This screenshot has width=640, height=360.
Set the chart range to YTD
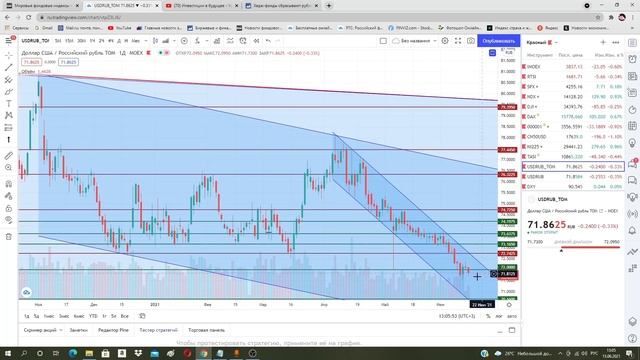point(93,316)
